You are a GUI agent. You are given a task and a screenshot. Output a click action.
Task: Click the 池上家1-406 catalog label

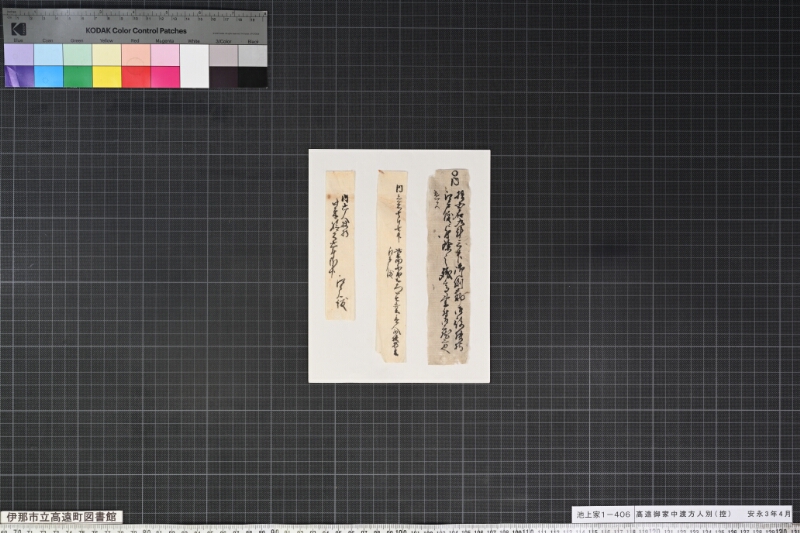pyautogui.click(x=603, y=514)
